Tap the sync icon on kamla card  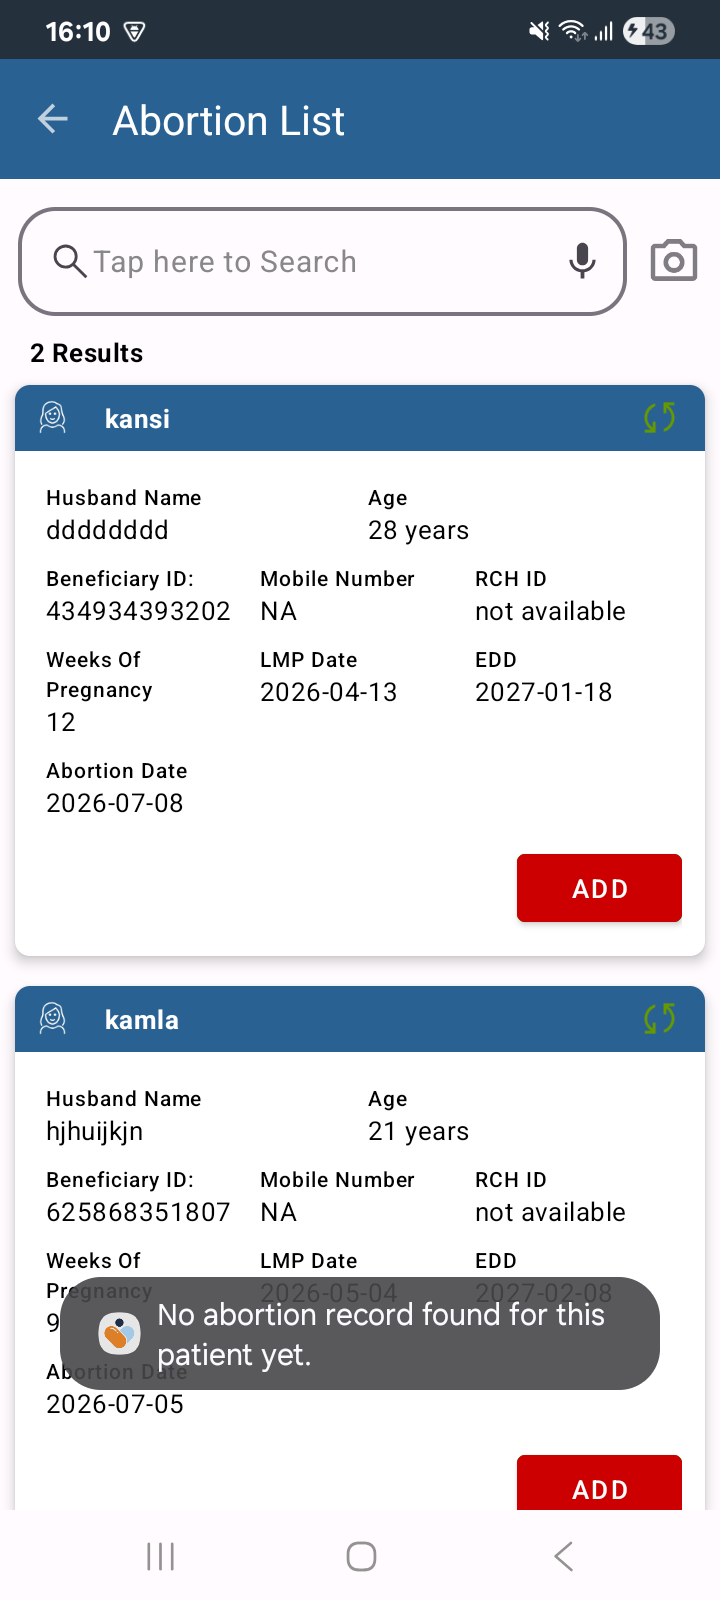click(x=660, y=1019)
